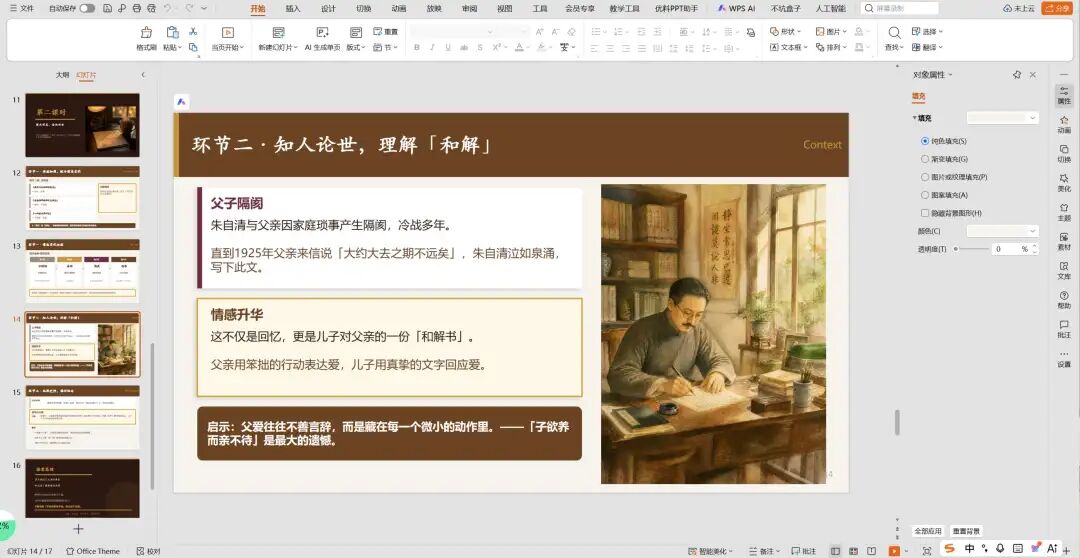This screenshot has height=558, width=1080.
Task: Click the 重置背景 button
Action: (966, 531)
